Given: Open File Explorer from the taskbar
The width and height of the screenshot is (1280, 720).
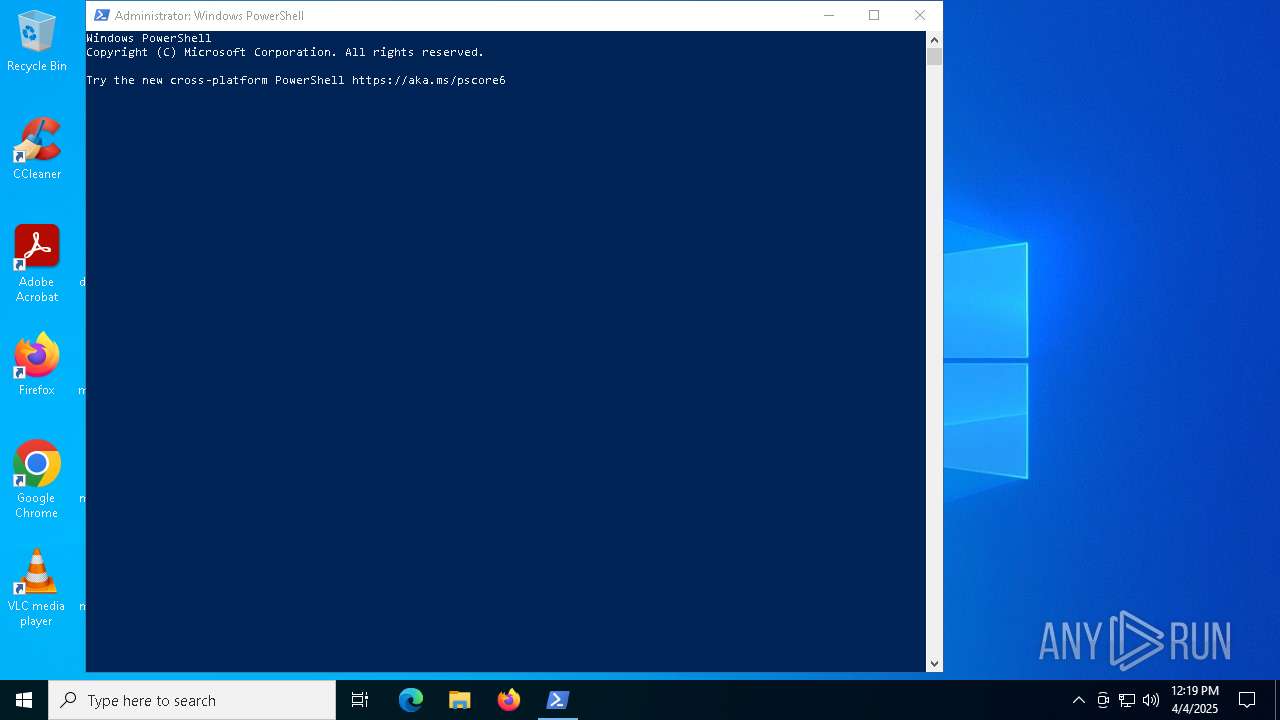Looking at the screenshot, I should (x=460, y=700).
